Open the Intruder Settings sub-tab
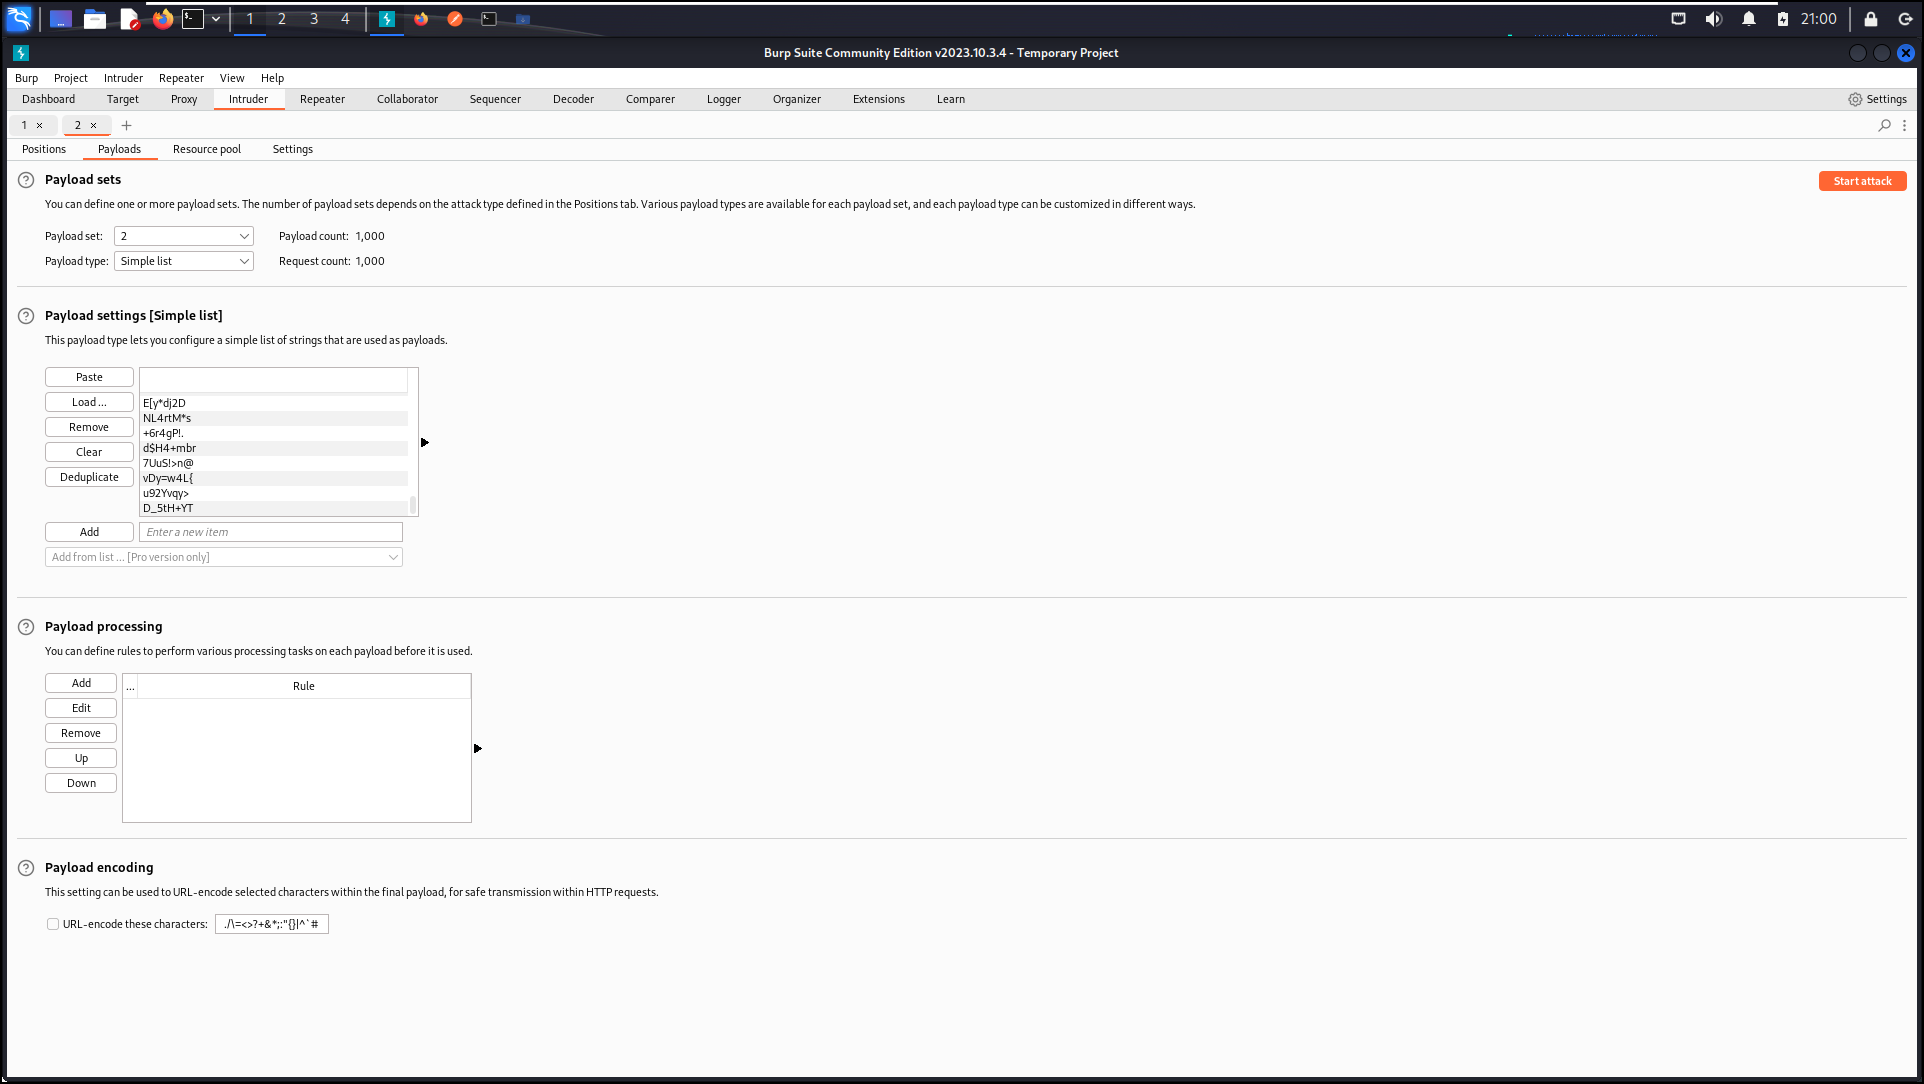The image size is (1924, 1084). [x=293, y=149]
